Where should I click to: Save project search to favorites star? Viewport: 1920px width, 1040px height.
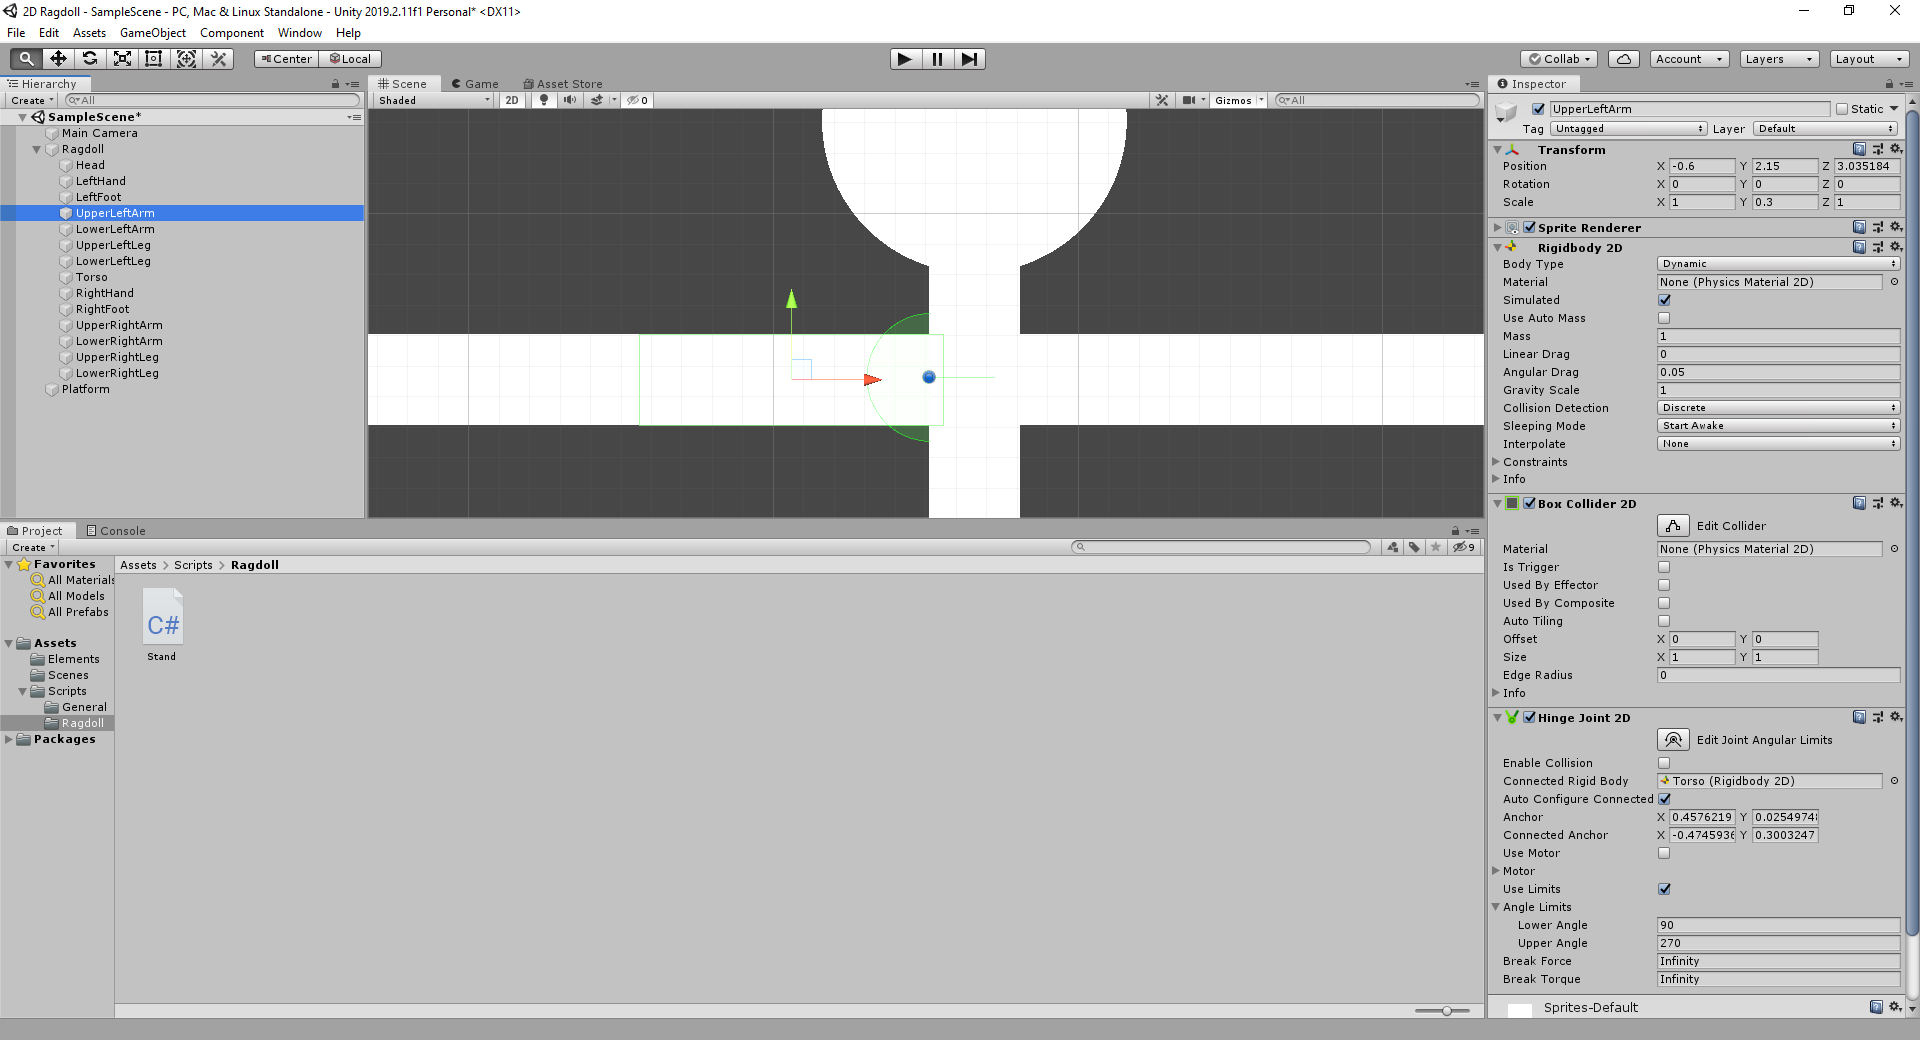tap(1436, 547)
